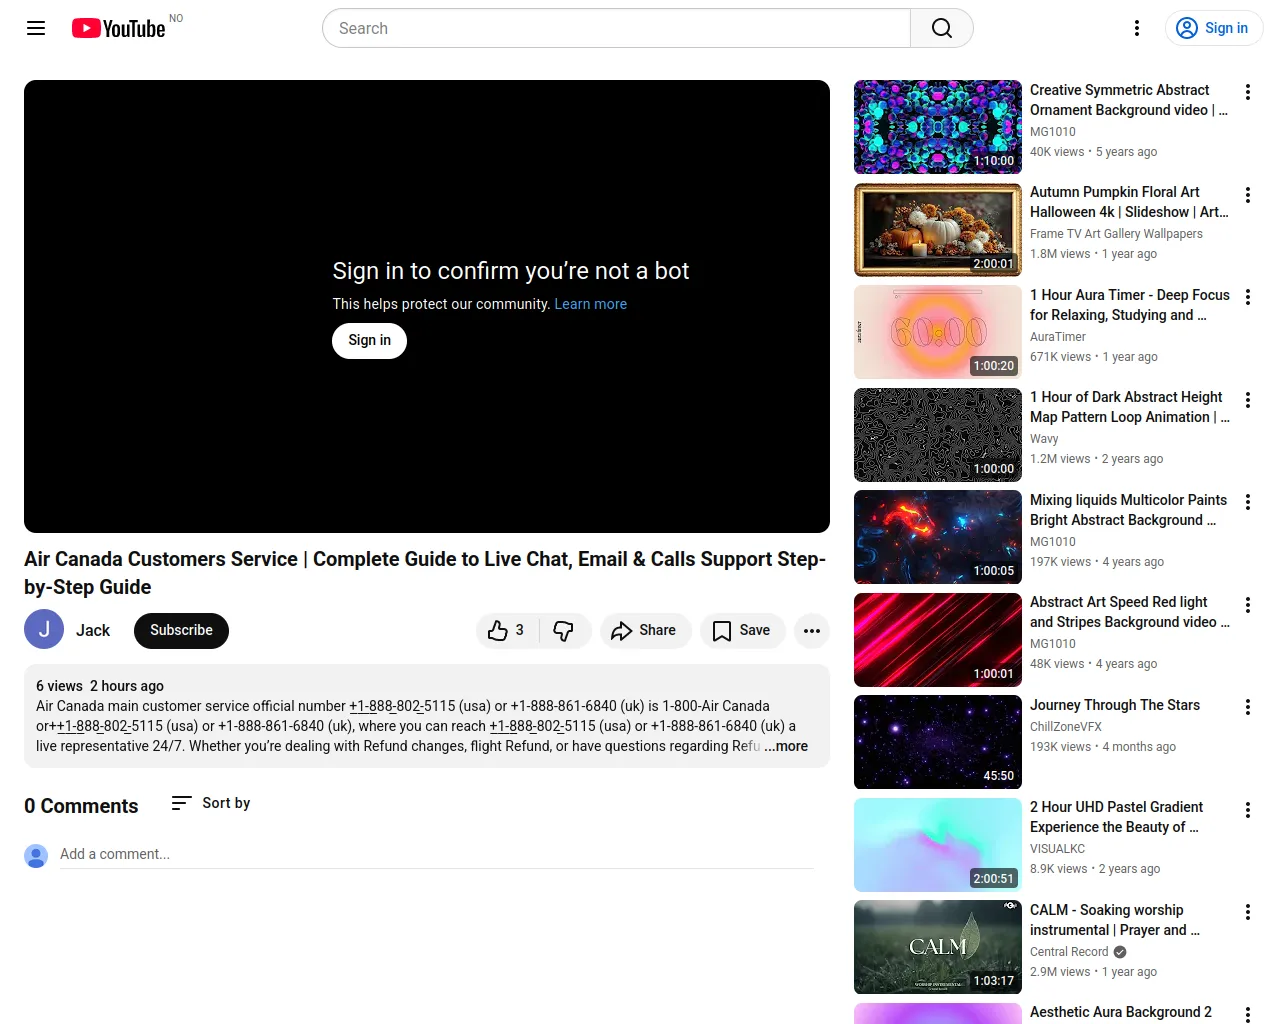Open Journey Through The Stars thumbnail
The height and width of the screenshot is (1024, 1280).
pyautogui.click(x=938, y=742)
